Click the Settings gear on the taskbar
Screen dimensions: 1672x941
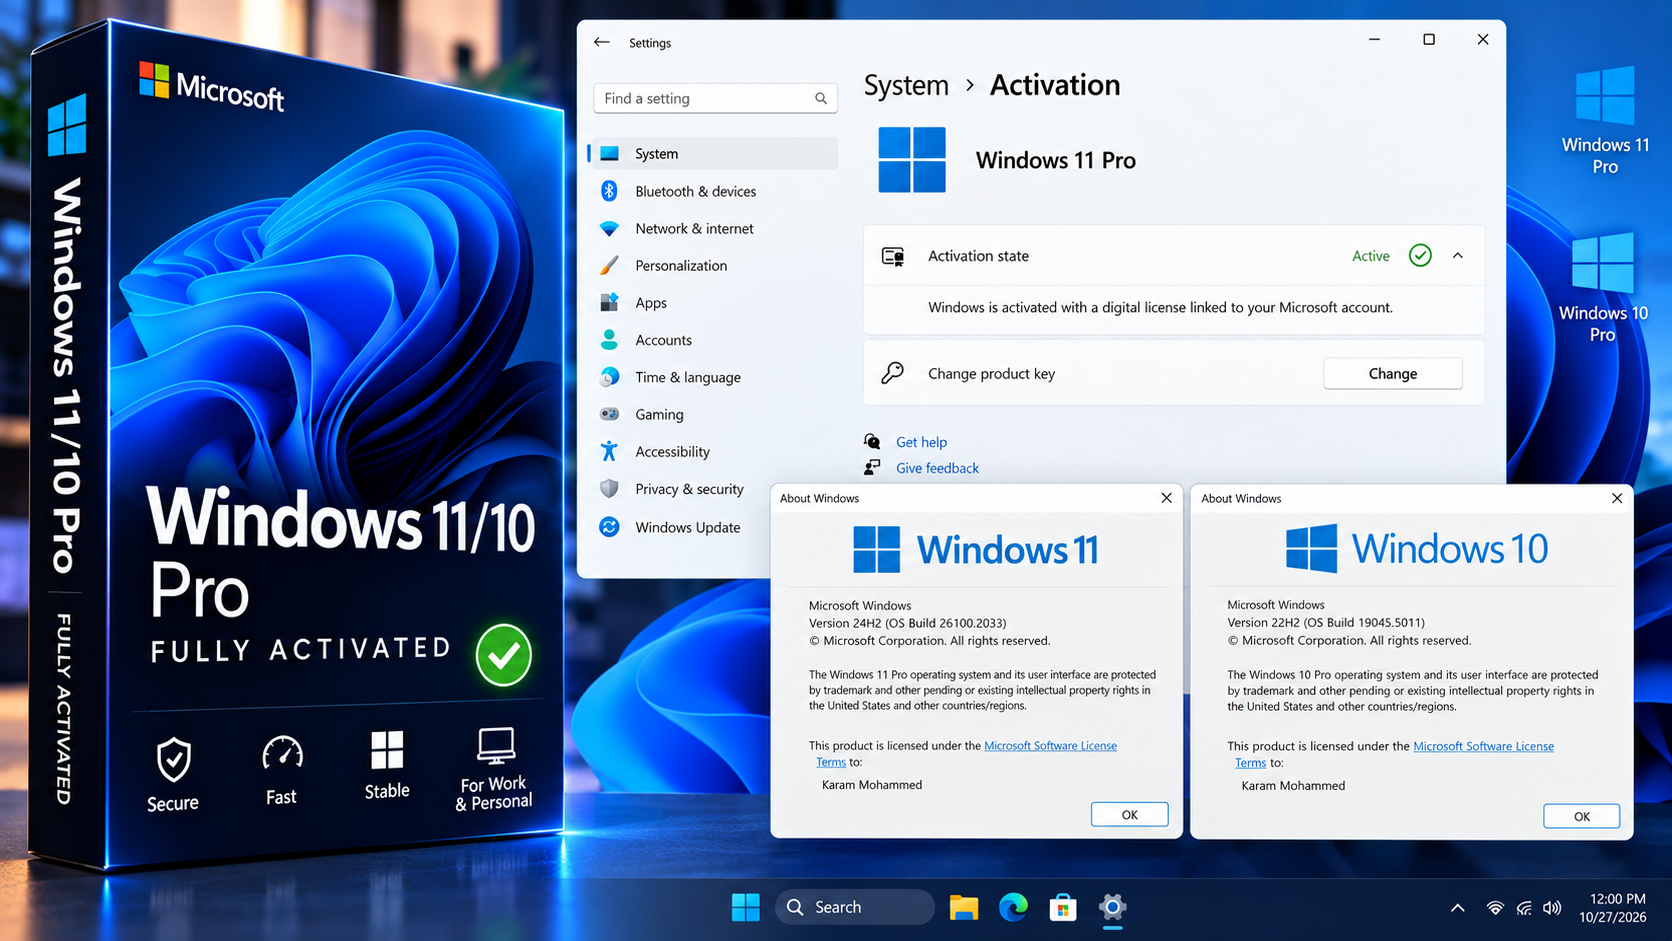coord(1112,907)
